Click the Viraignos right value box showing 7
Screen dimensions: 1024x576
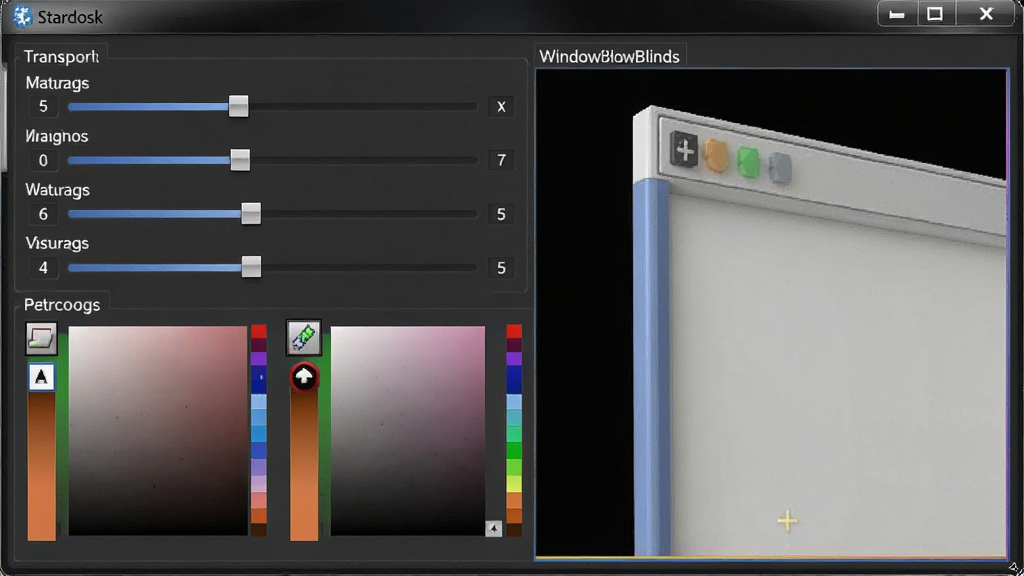501,160
